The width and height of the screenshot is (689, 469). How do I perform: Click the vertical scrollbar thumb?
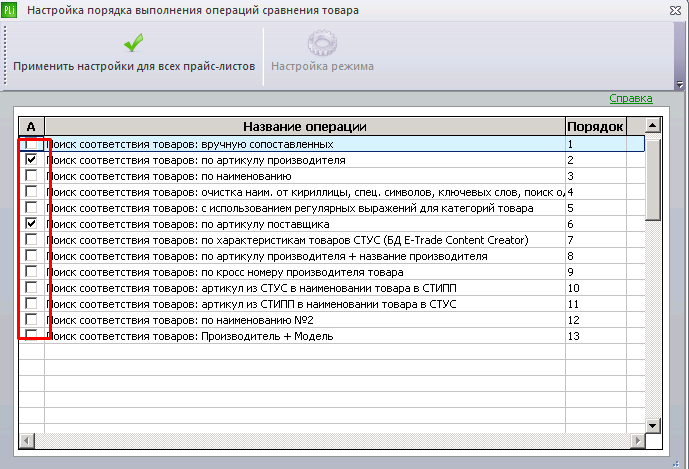pos(653,180)
